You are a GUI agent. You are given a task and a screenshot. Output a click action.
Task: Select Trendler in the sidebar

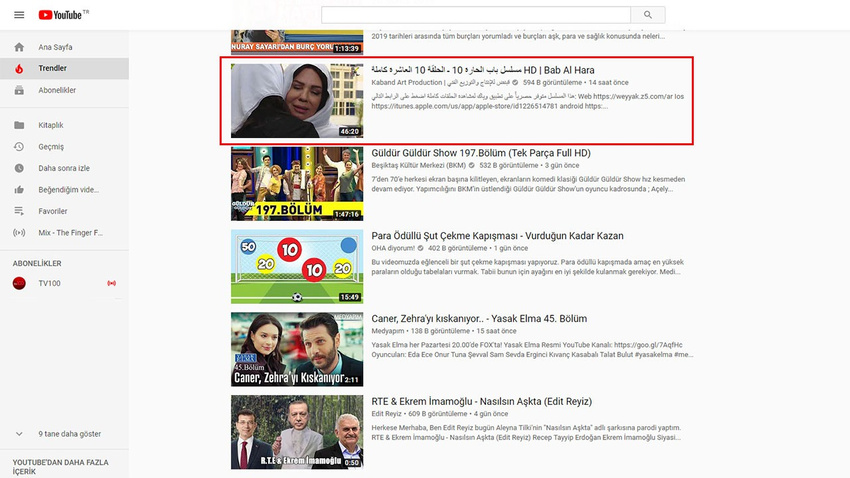[65, 68]
